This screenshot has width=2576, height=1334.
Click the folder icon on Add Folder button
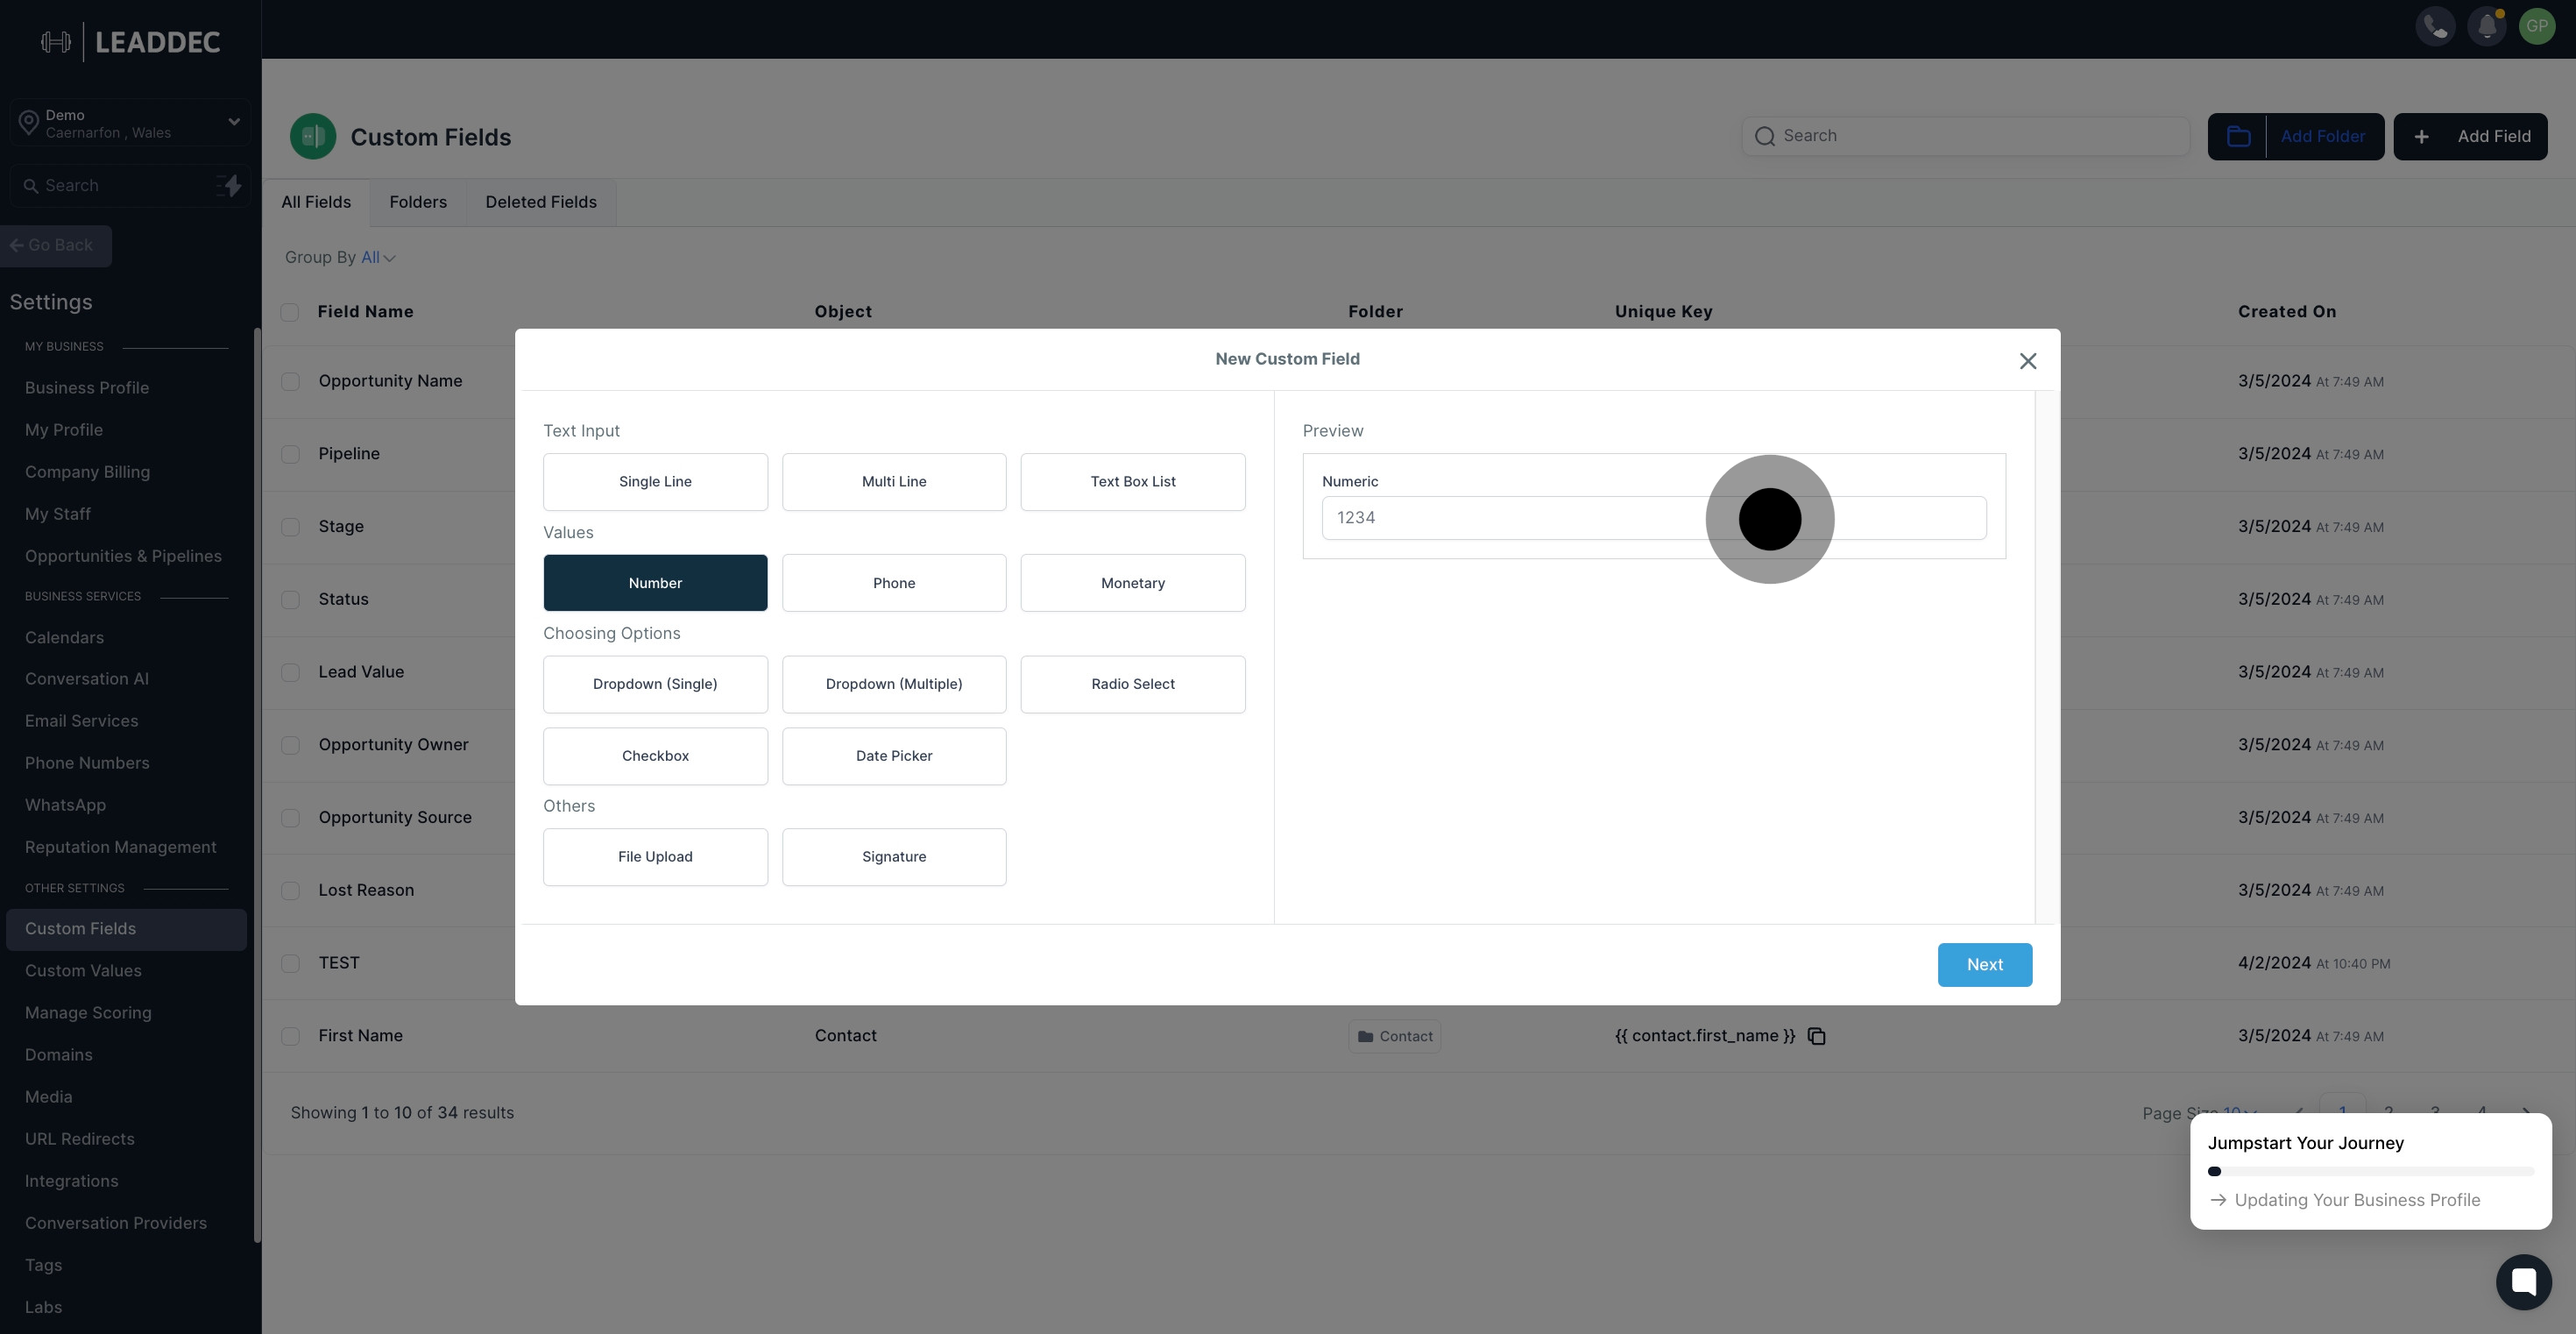click(2238, 137)
